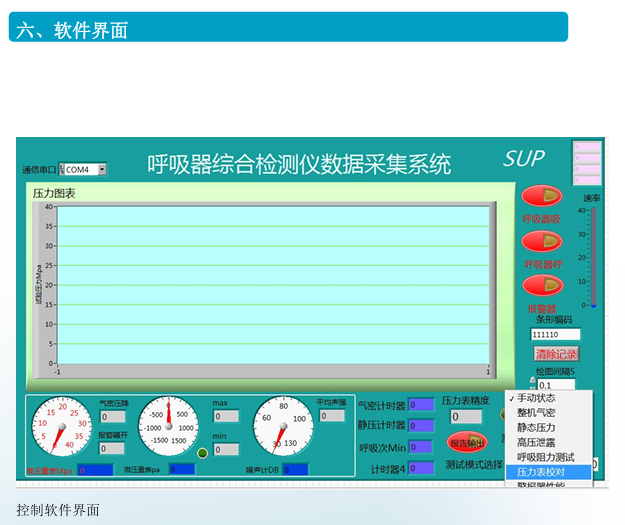Click the 速率 vertical slider
625x525 pixels.
(x=593, y=257)
